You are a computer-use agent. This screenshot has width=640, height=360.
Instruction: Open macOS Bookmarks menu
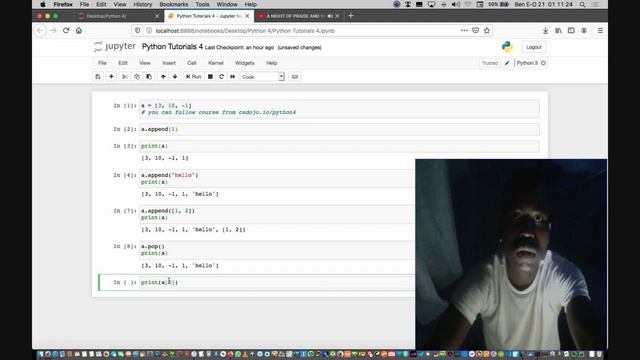(174, 4)
